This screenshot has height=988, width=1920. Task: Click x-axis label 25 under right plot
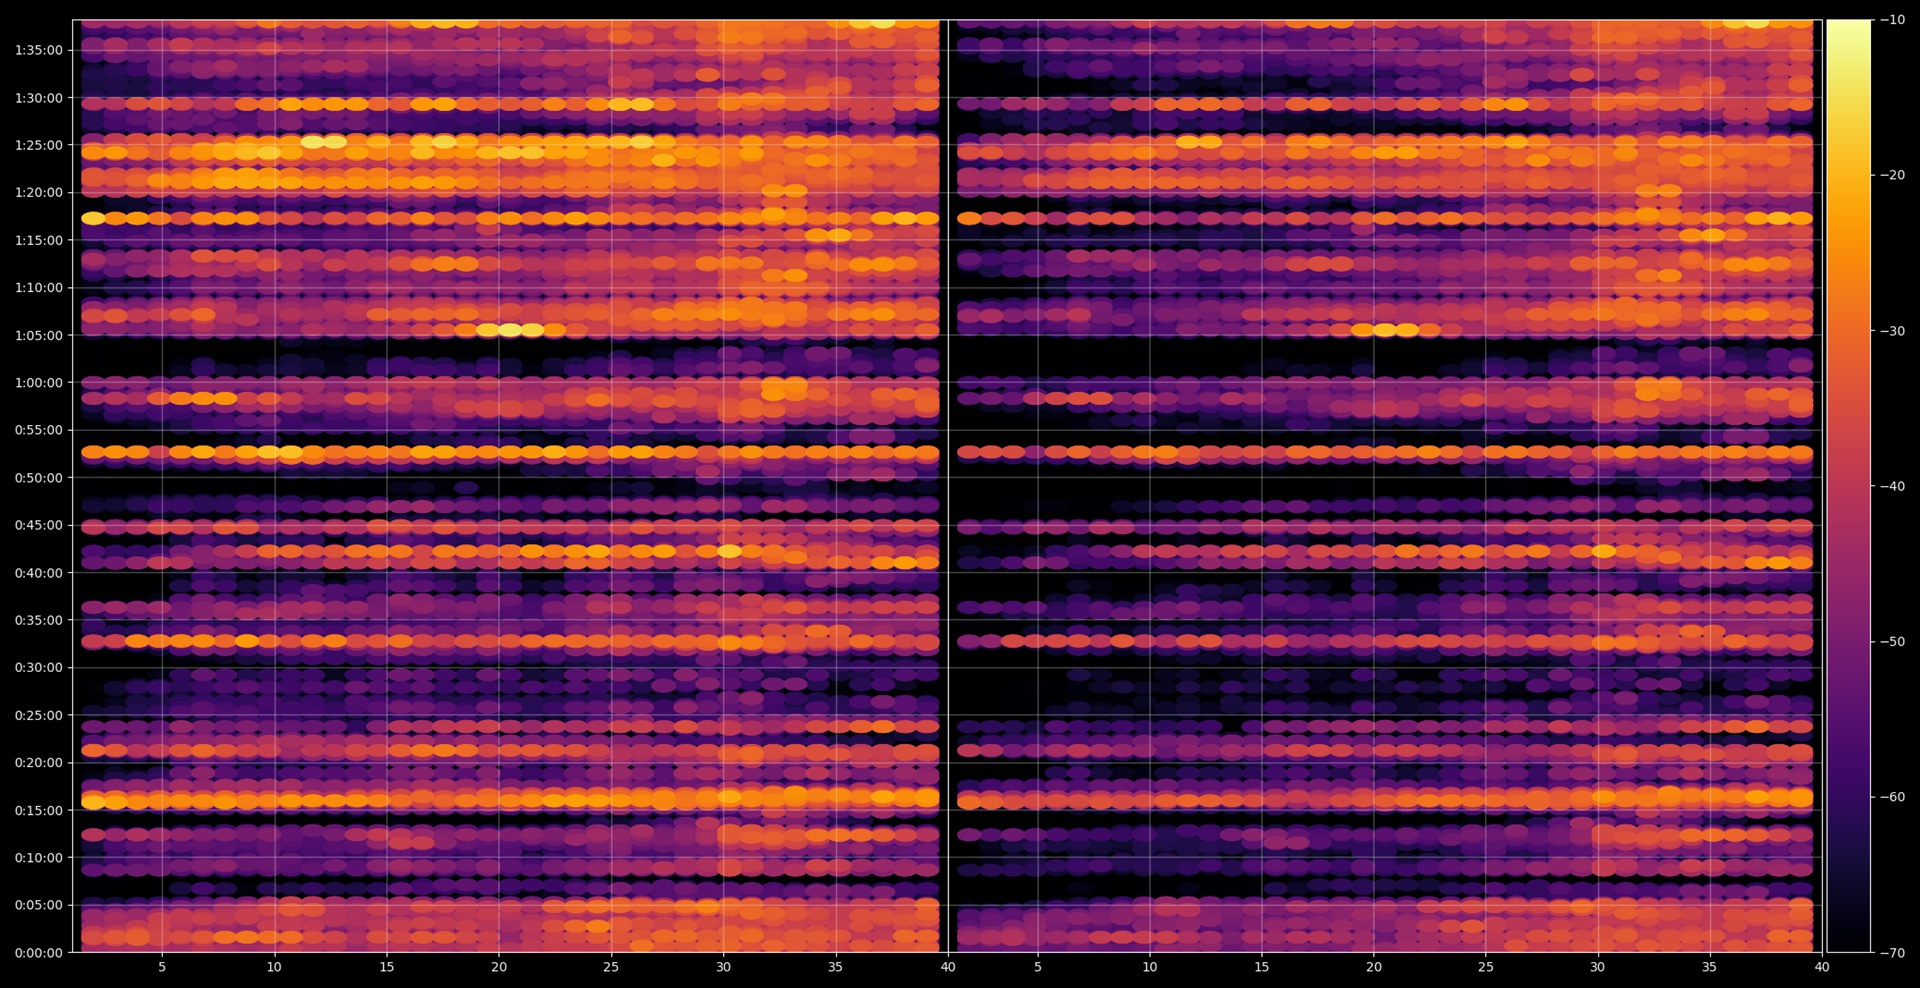pos(1486,967)
